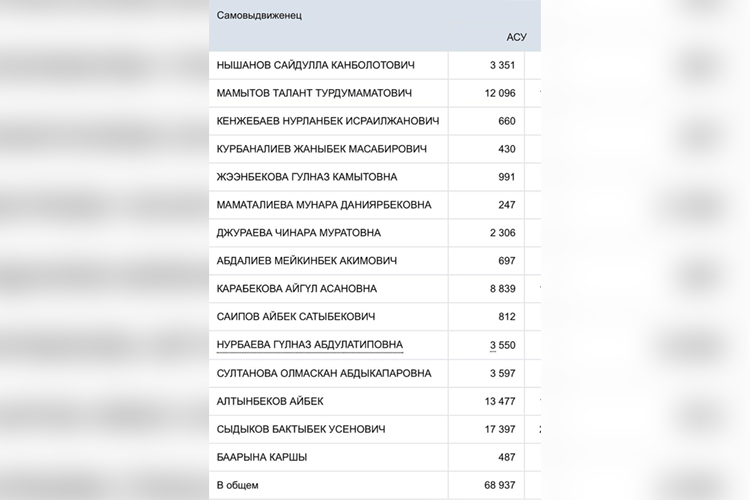Select the 17 397 vote count
This screenshot has width=750, height=500.
click(496, 429)
